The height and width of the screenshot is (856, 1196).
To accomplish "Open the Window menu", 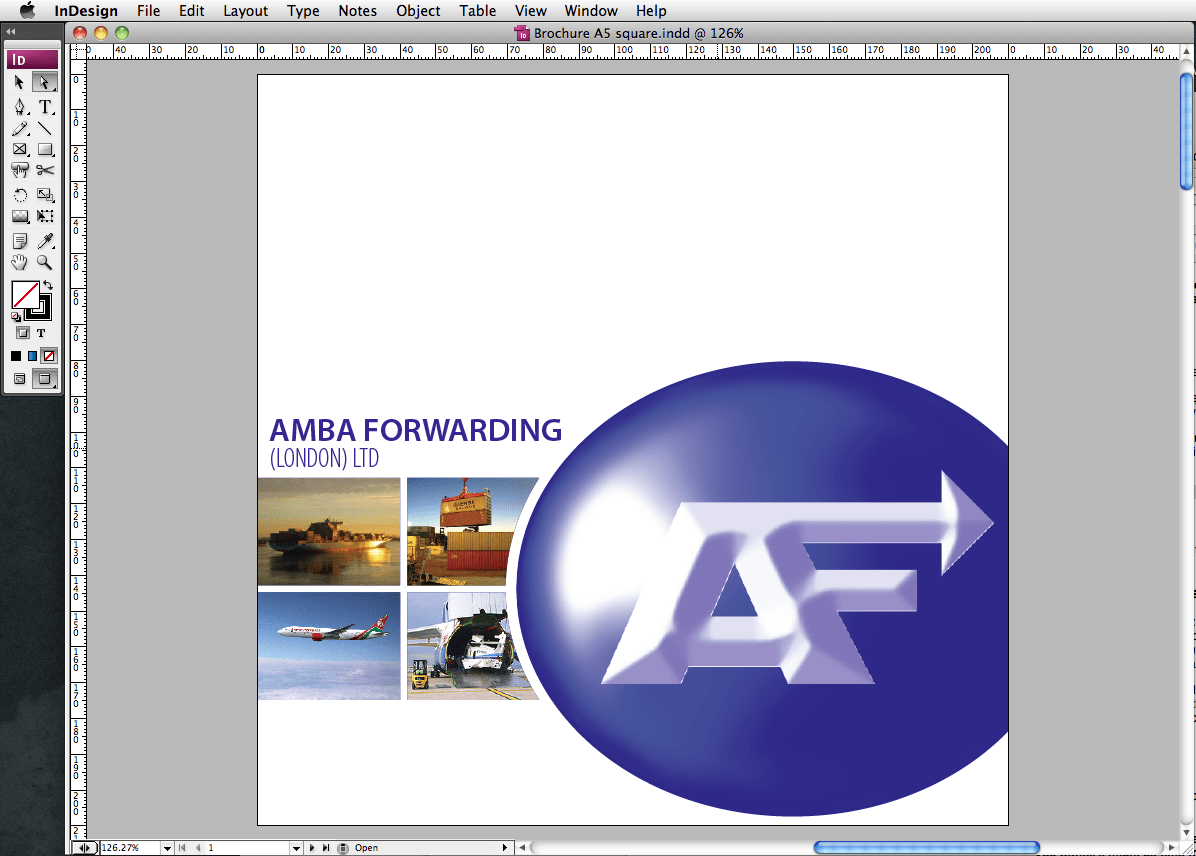I will (591, 11).
